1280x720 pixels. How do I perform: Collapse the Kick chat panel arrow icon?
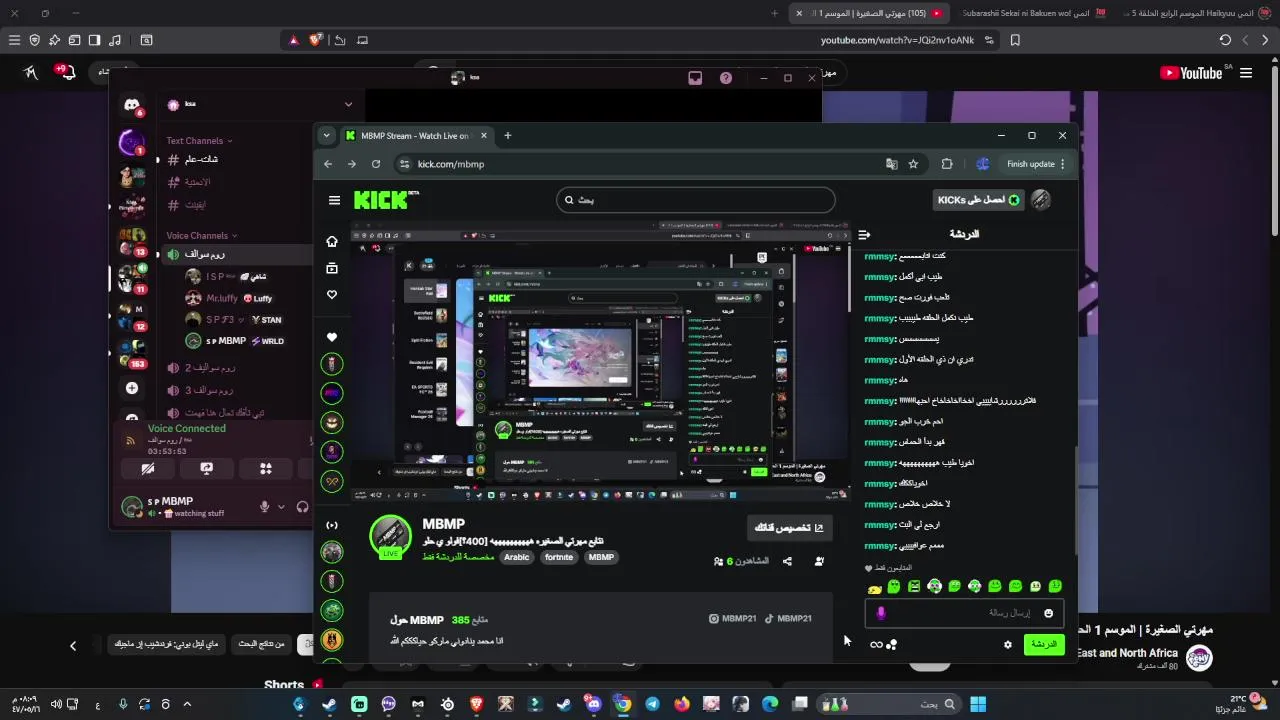(x=864, y=235)
